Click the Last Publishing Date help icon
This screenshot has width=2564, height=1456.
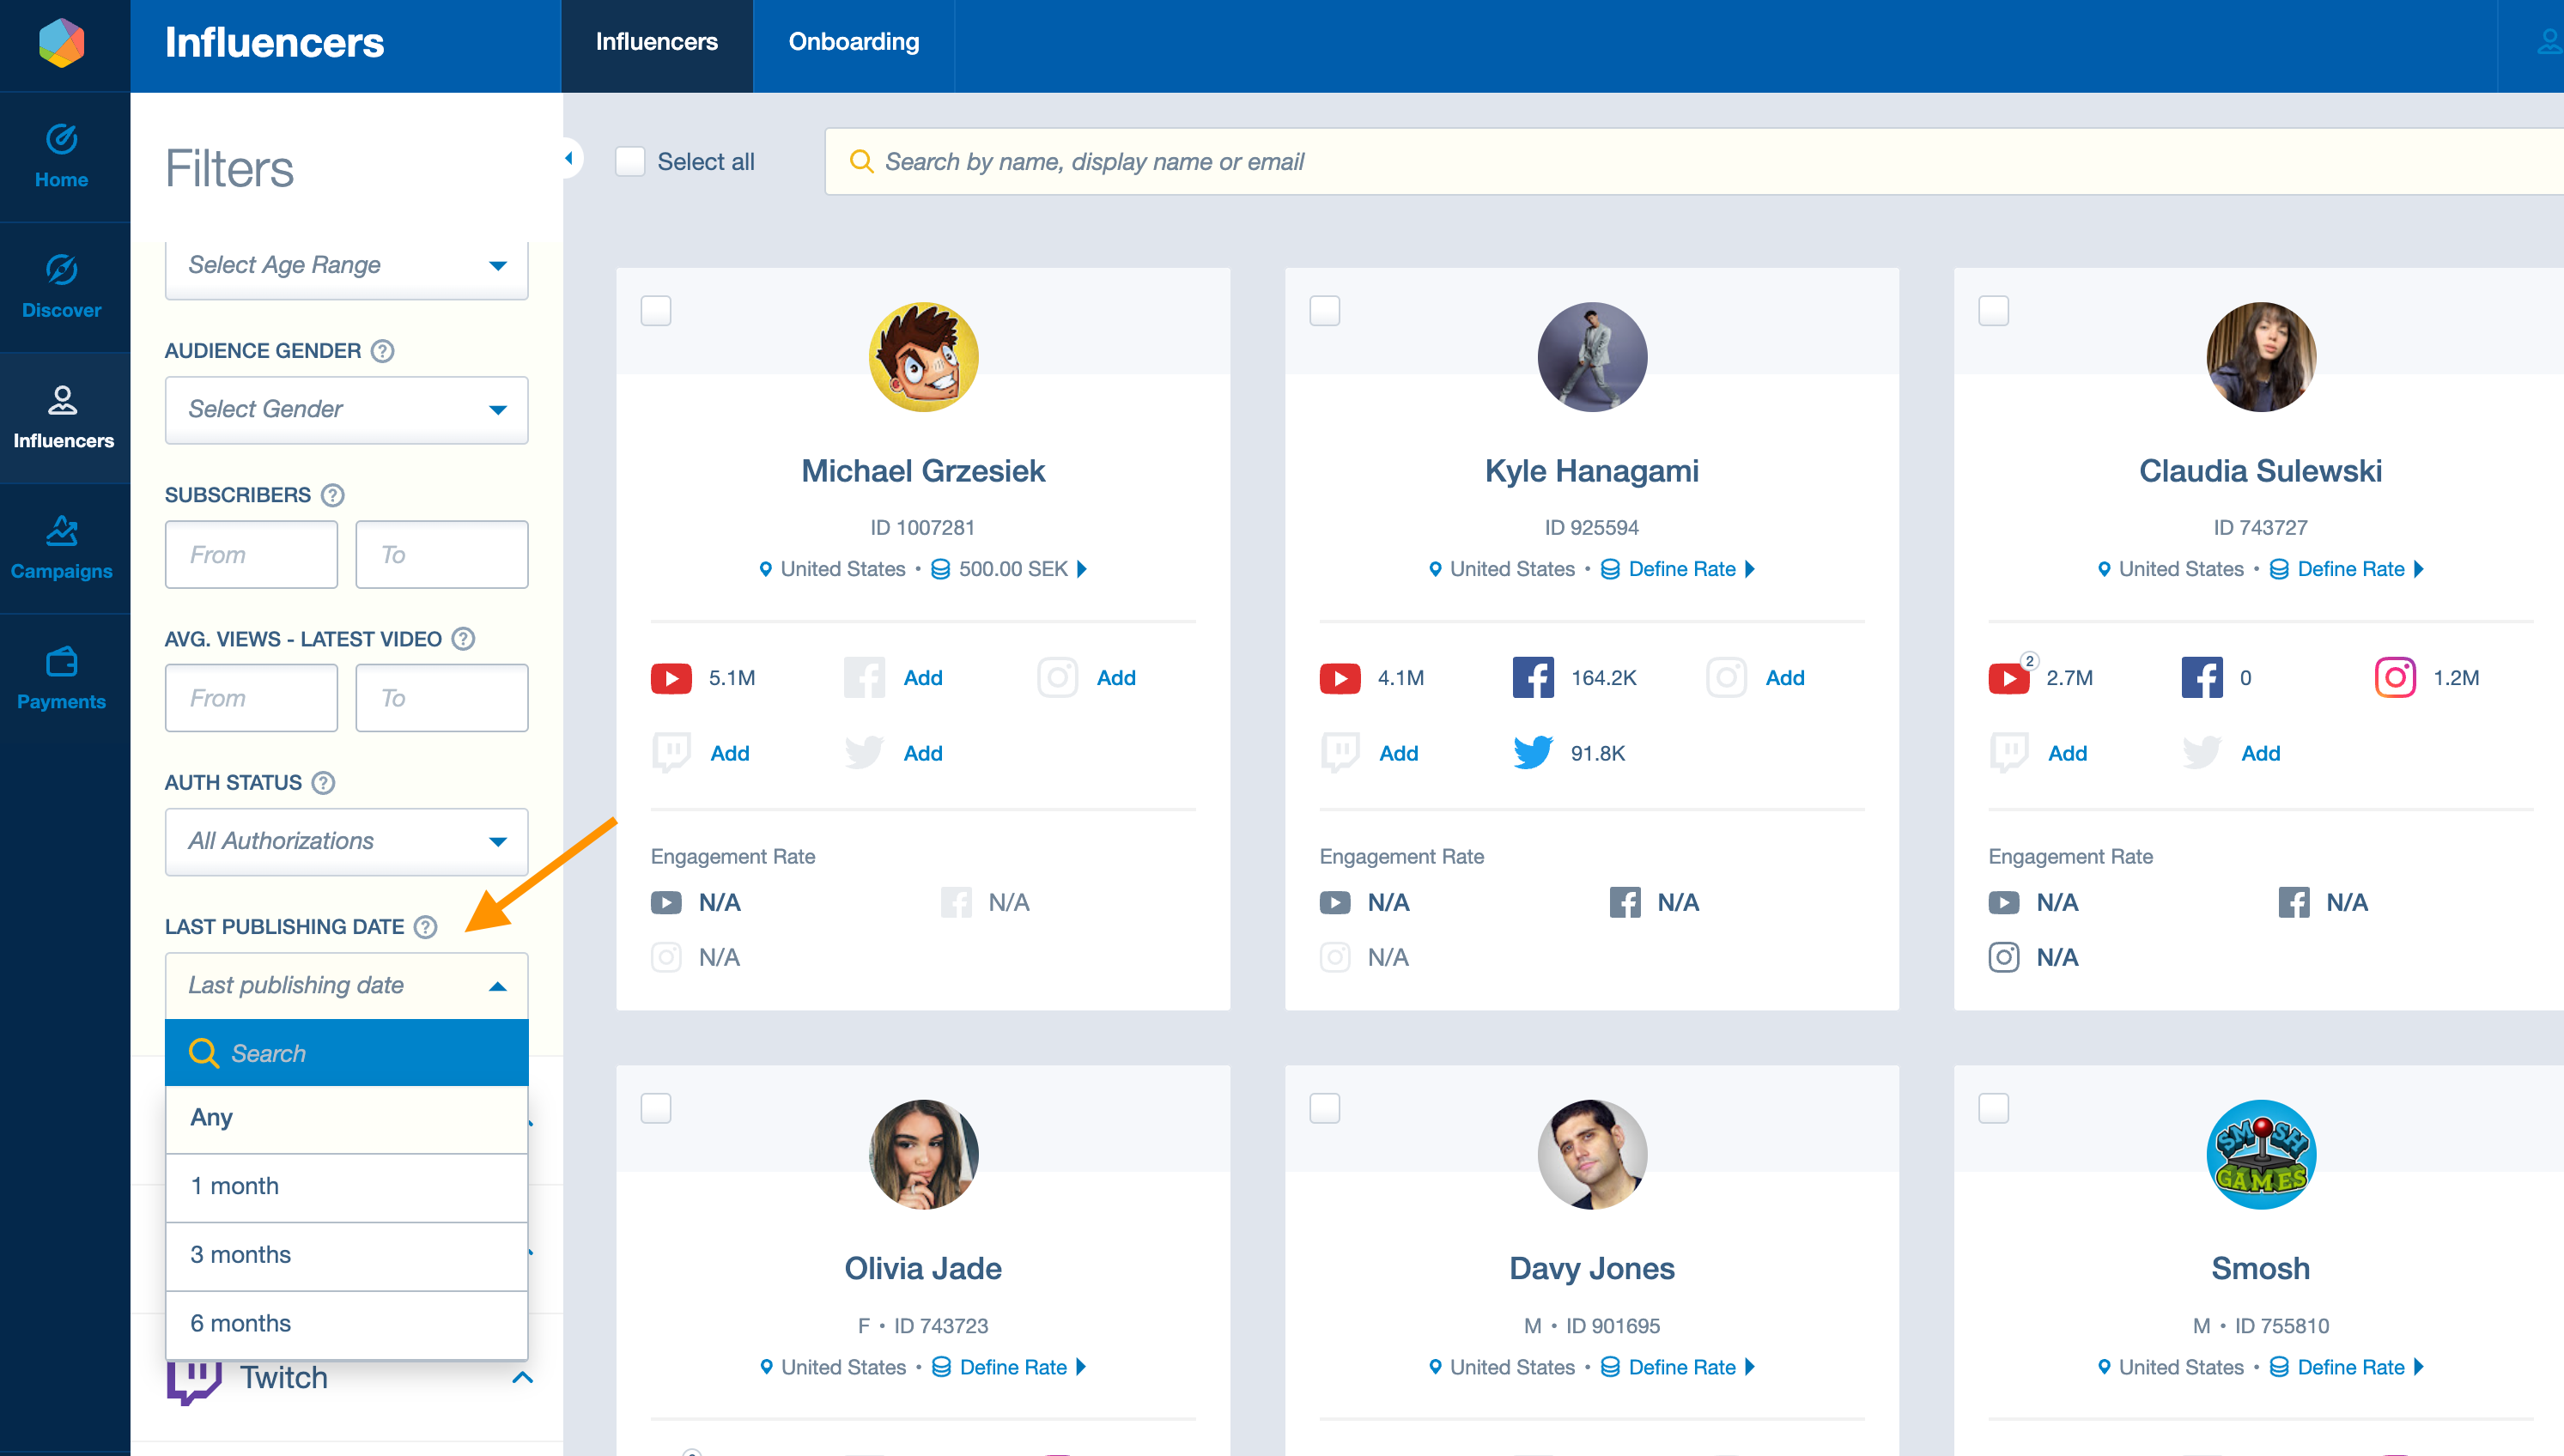click(x=426, y=927)
